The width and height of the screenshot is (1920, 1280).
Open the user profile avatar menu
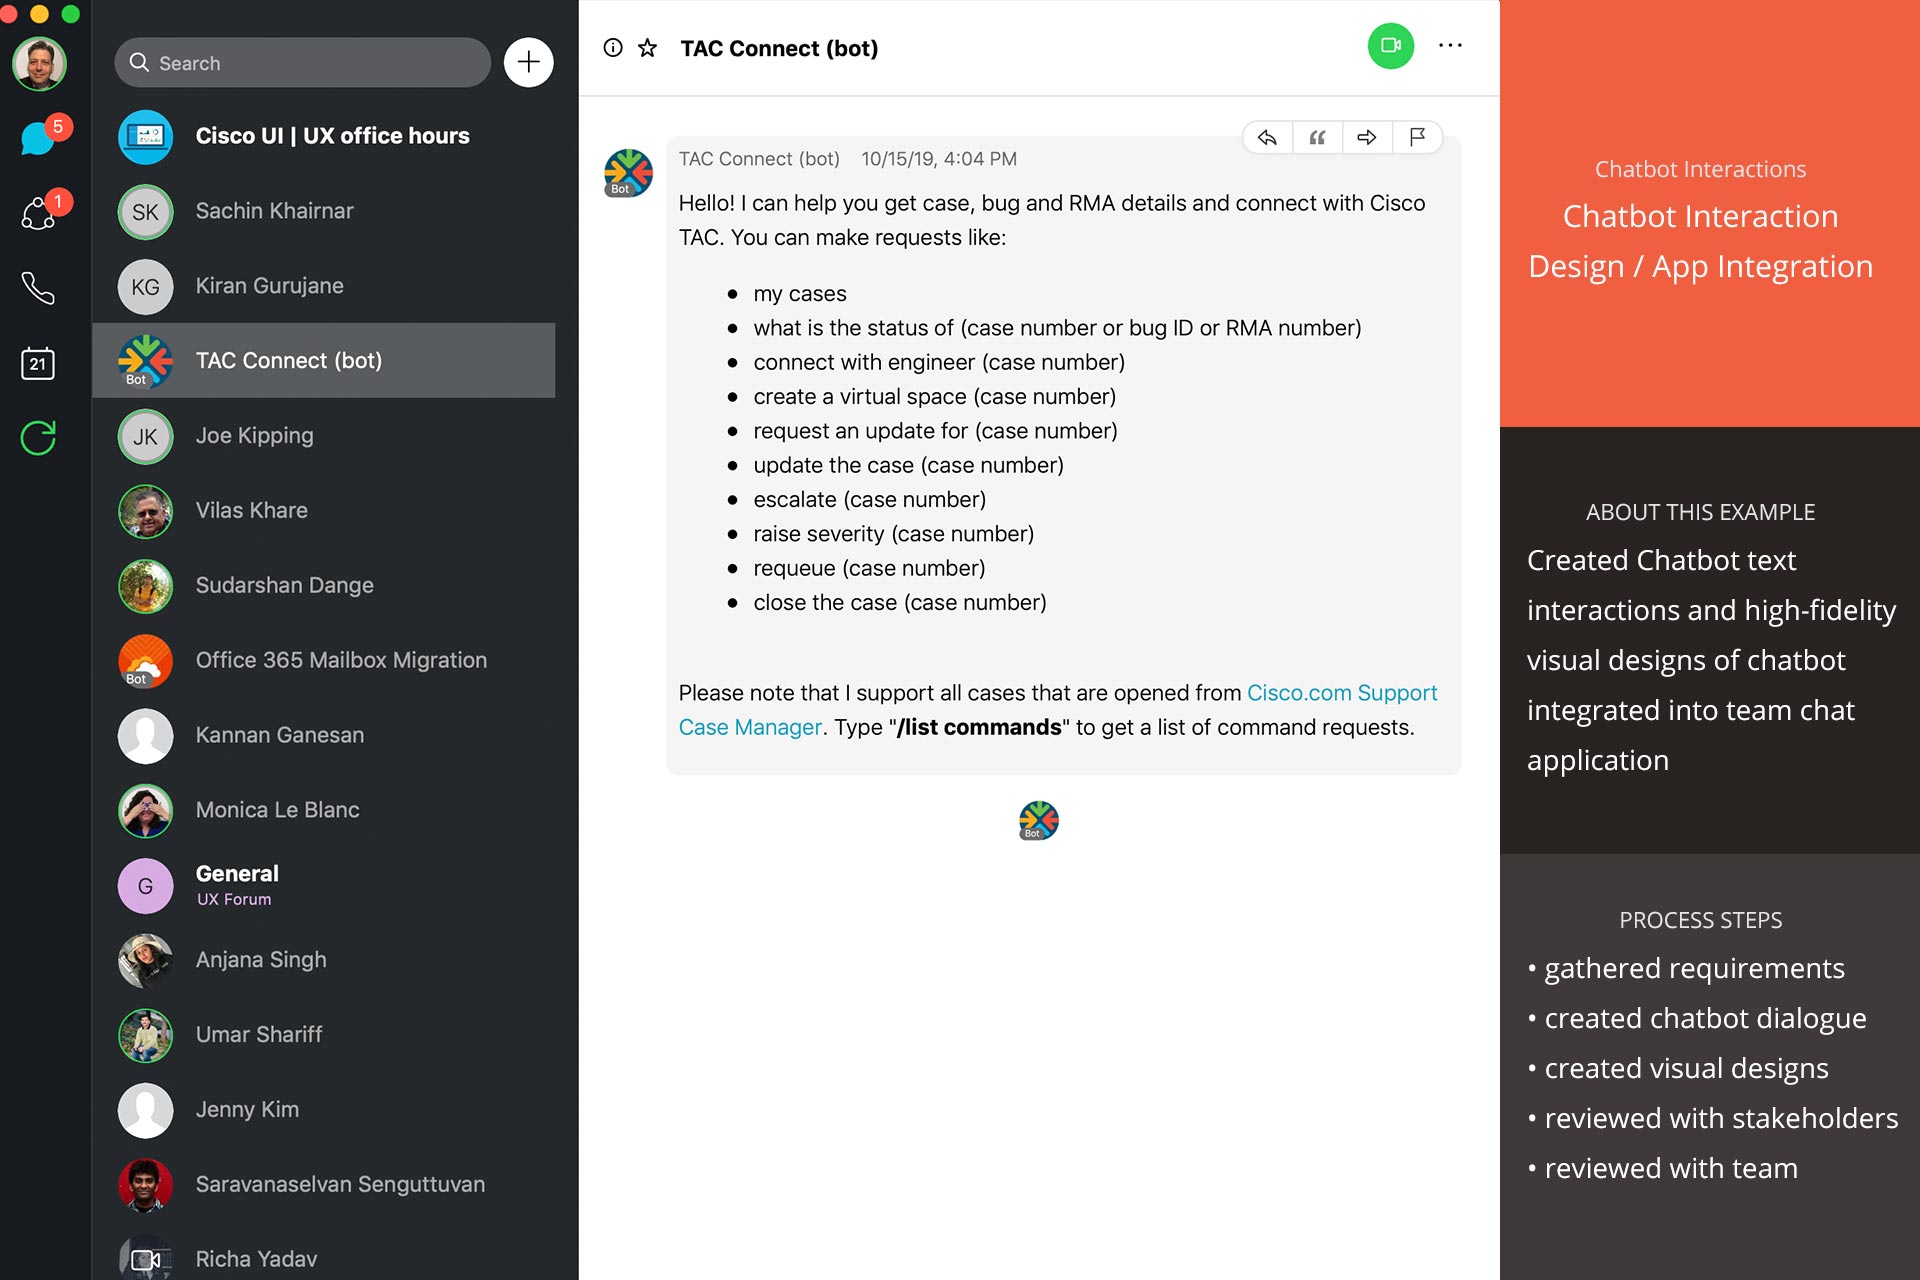click(39, 64)
